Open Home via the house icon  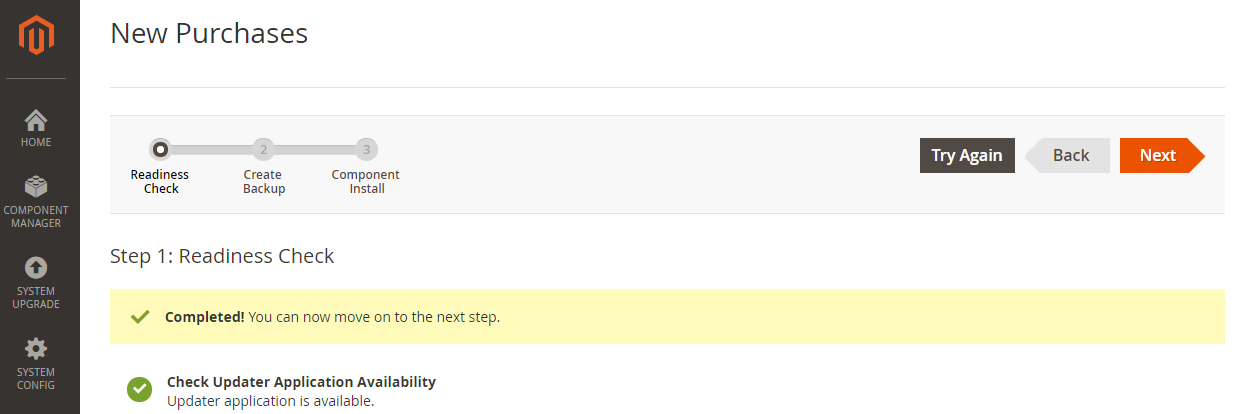coord(36,120)
